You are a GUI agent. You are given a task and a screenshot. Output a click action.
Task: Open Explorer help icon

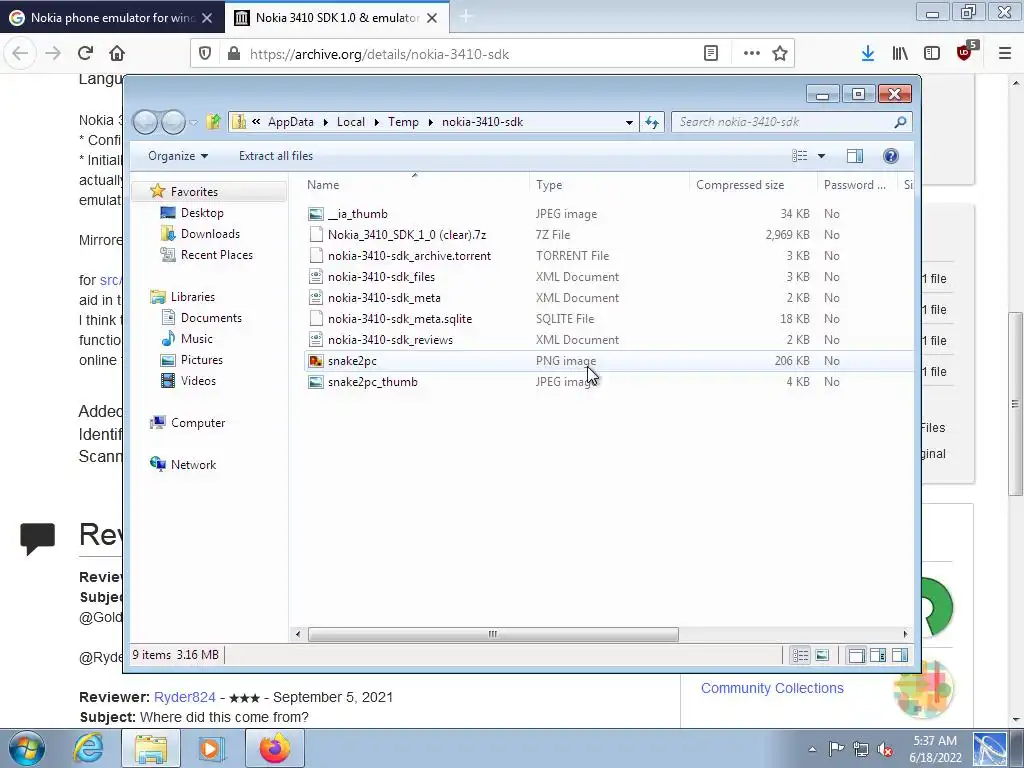click(891, 155)
